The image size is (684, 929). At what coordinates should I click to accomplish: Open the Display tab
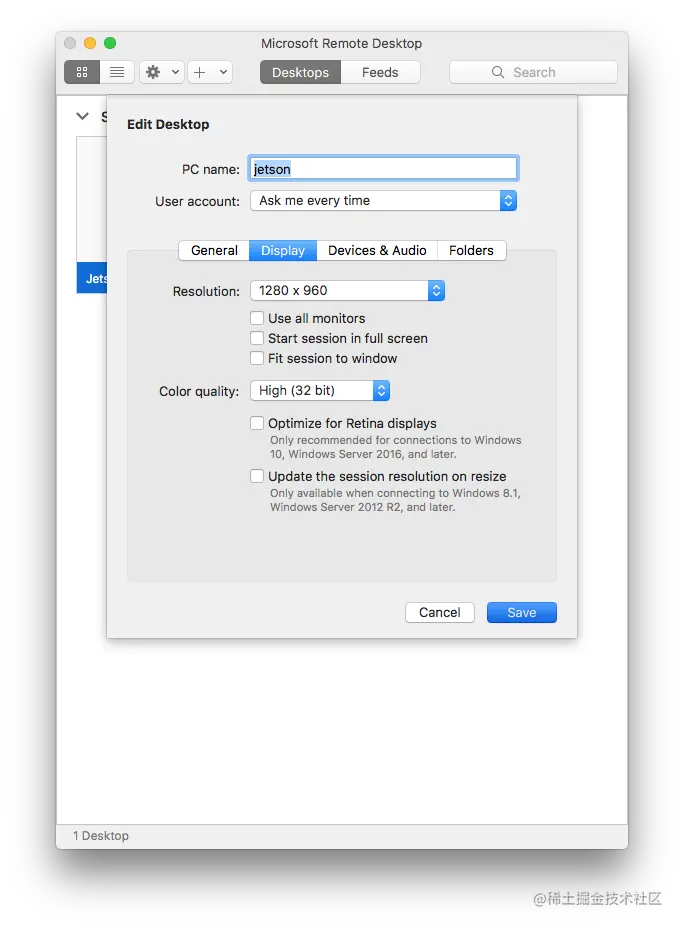(283, 251)
